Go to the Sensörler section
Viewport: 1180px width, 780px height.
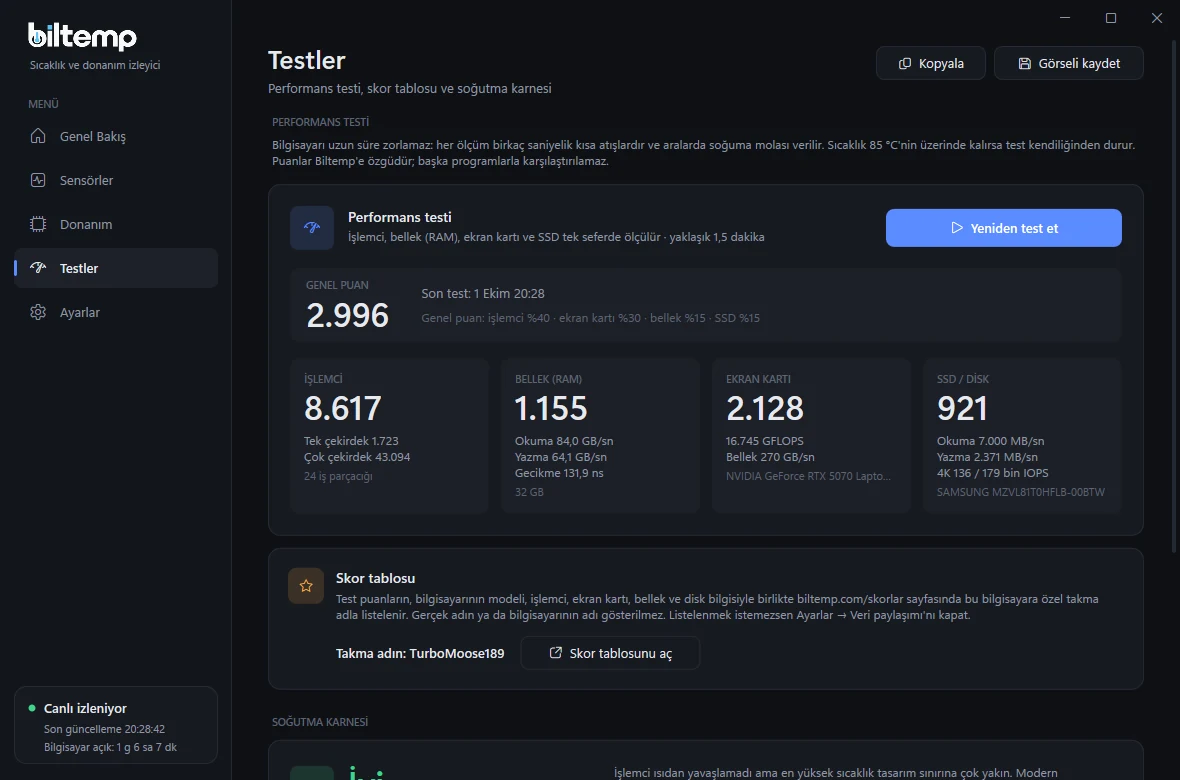click(x=116, y=180)
